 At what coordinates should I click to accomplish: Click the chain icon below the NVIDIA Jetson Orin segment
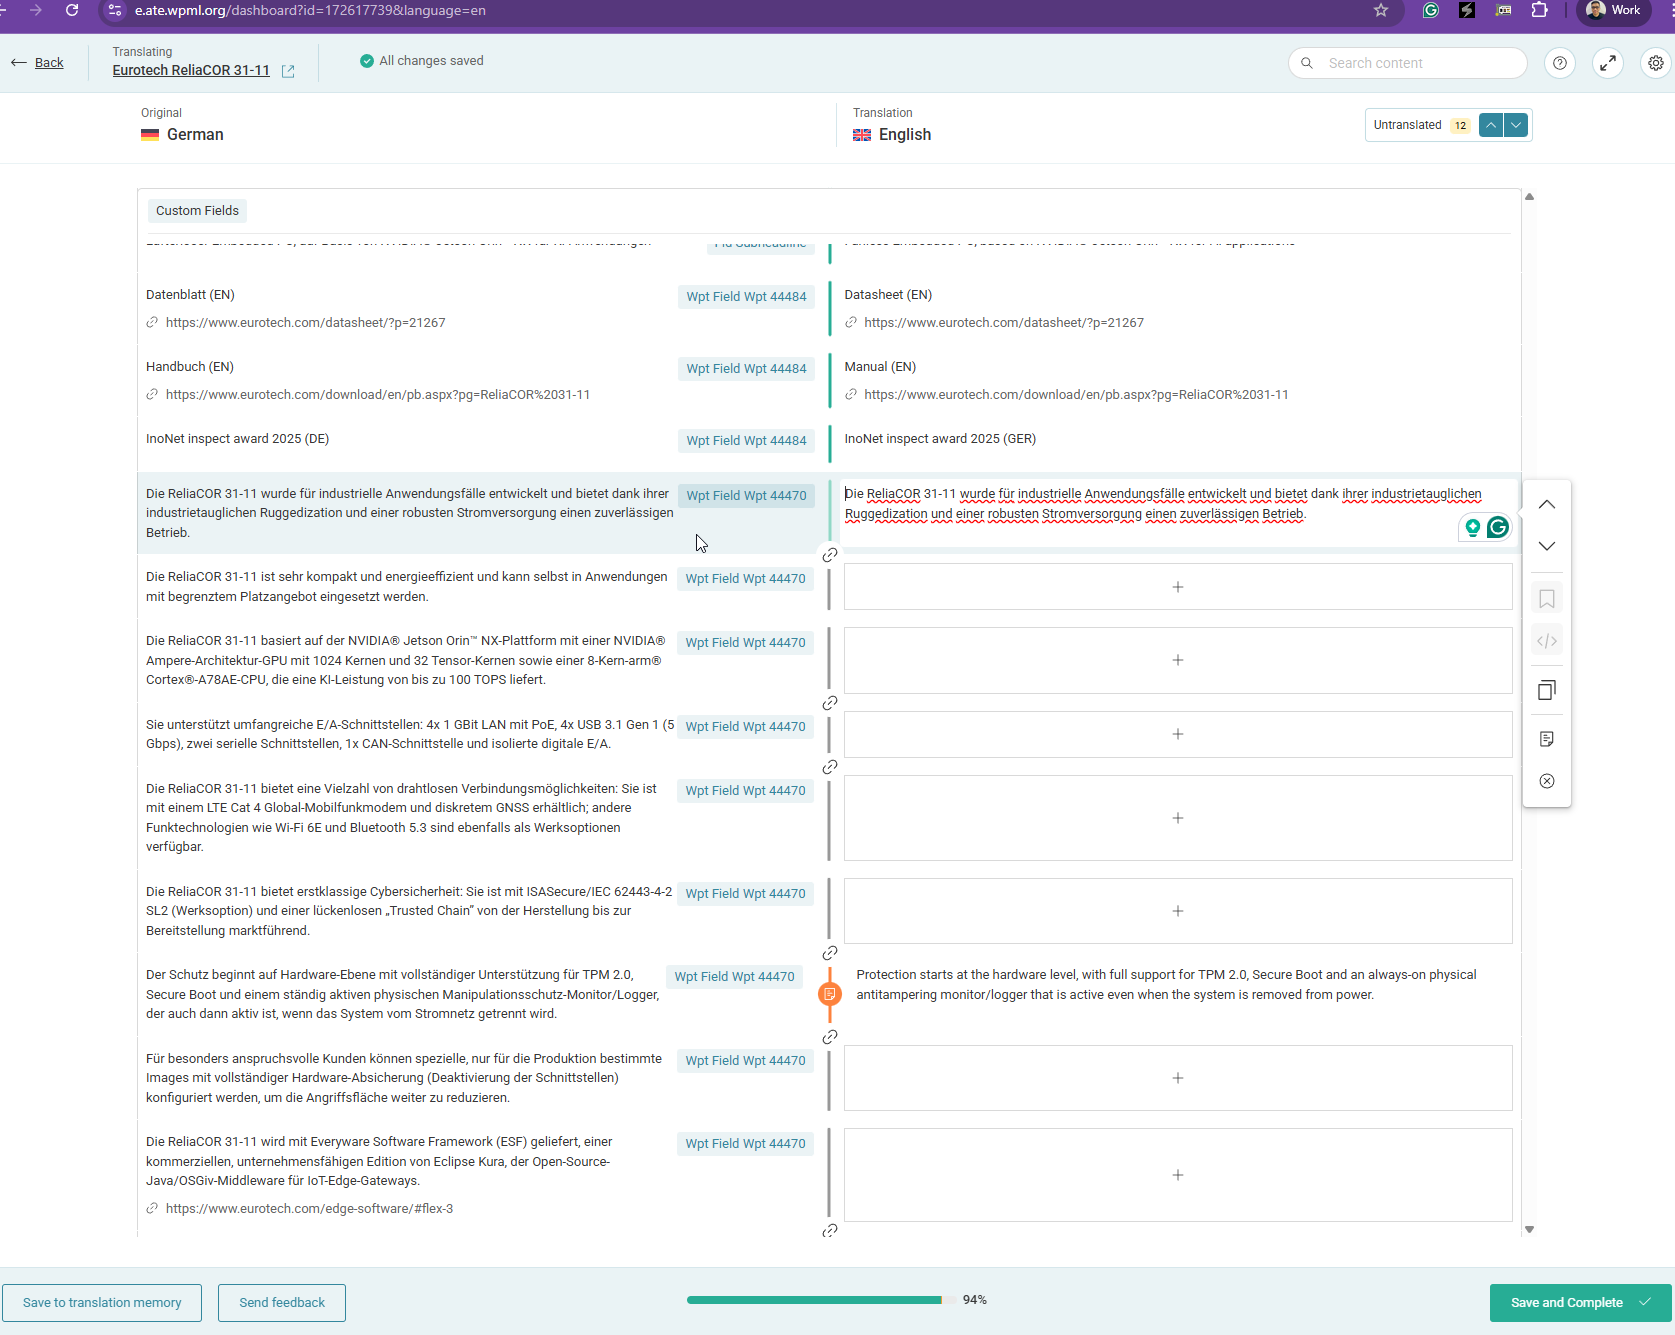(x=830, y=703)
